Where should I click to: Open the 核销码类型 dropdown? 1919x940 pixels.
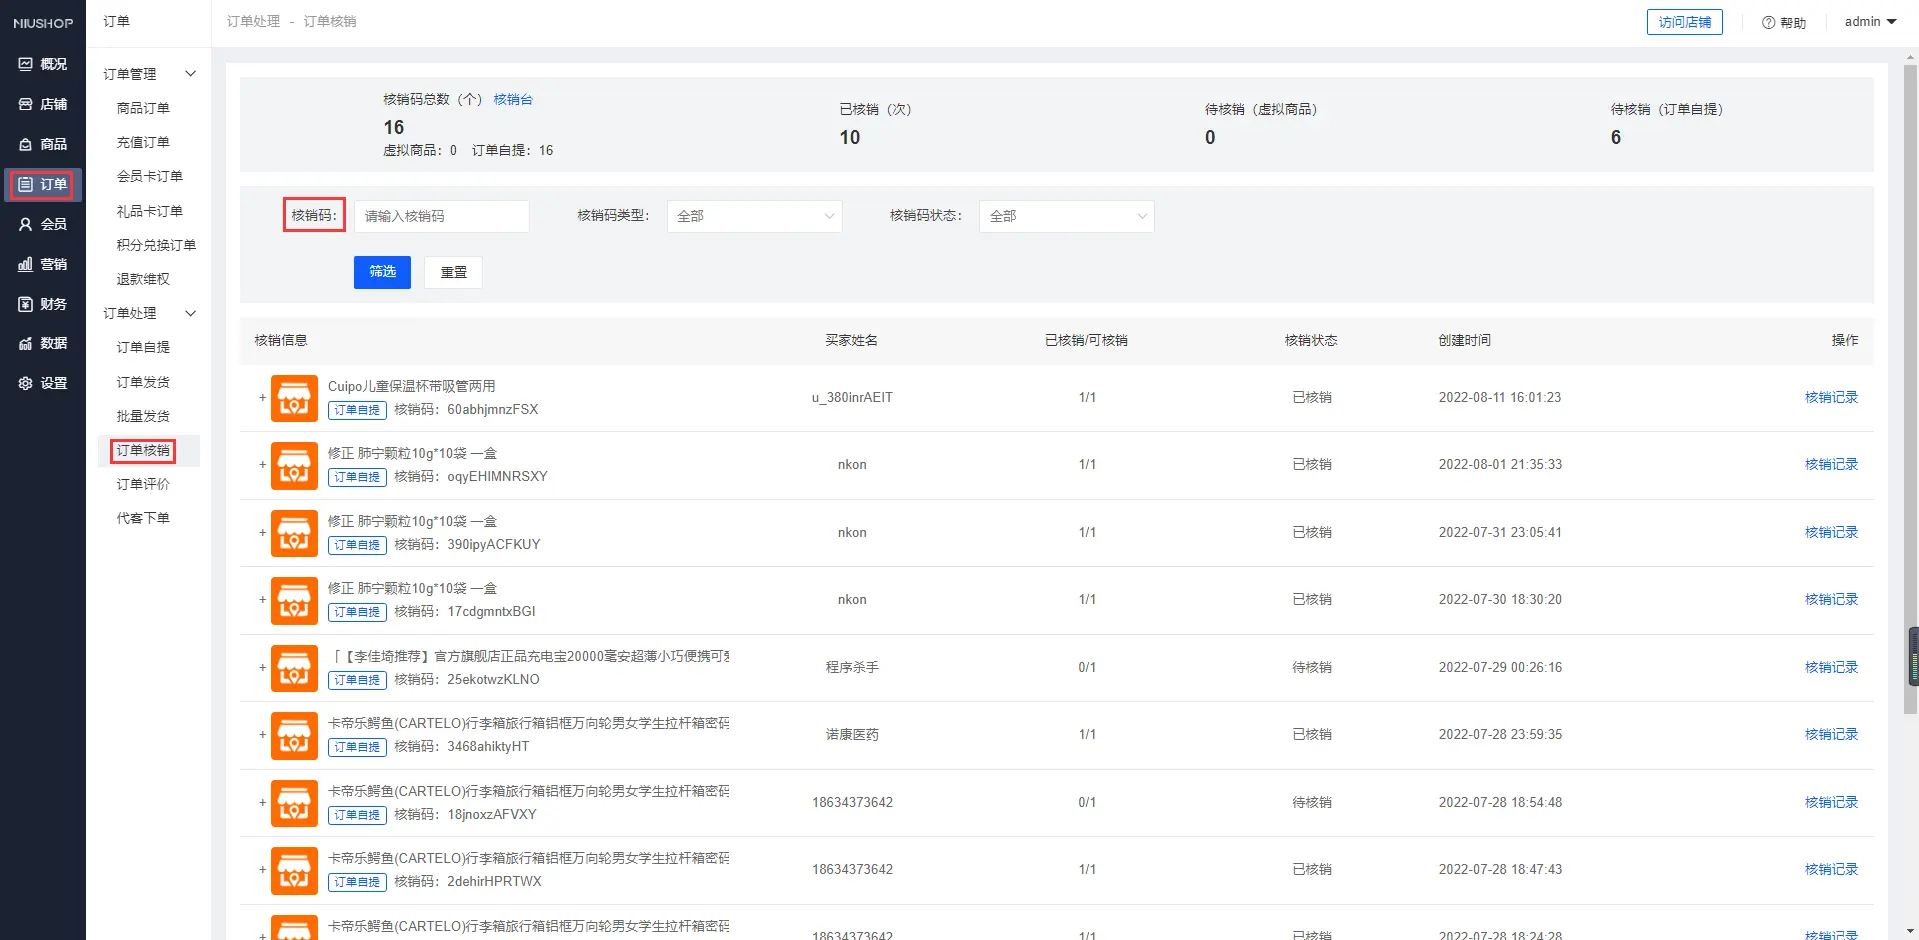(x=754, y=216)
